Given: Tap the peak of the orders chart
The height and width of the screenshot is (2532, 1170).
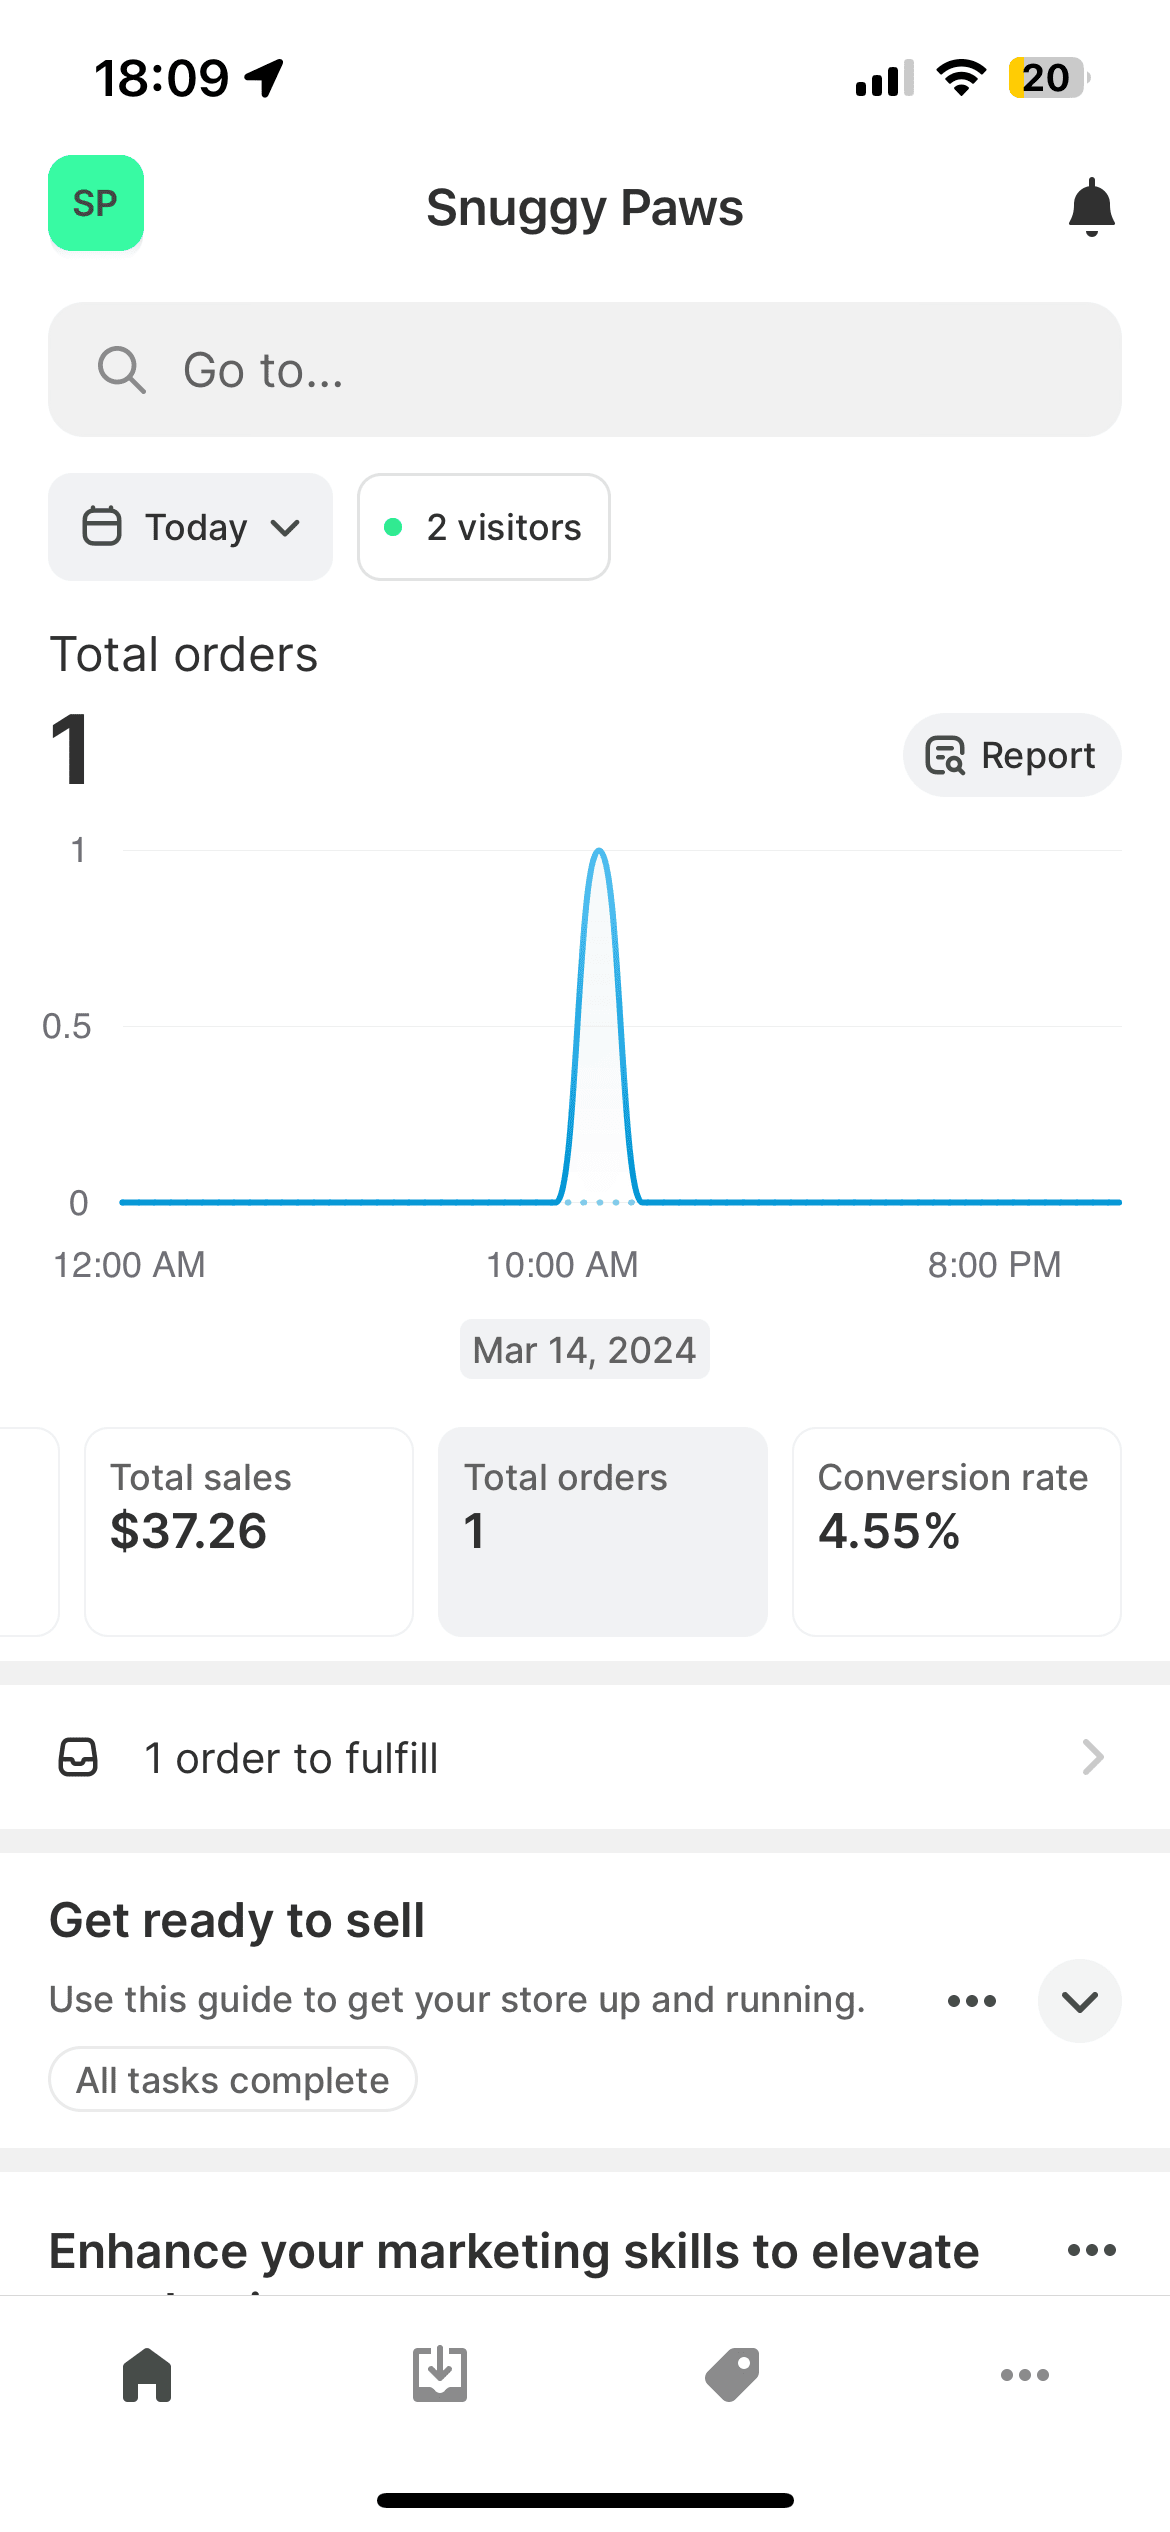Looking at the screenshot, I should (599, 852).
